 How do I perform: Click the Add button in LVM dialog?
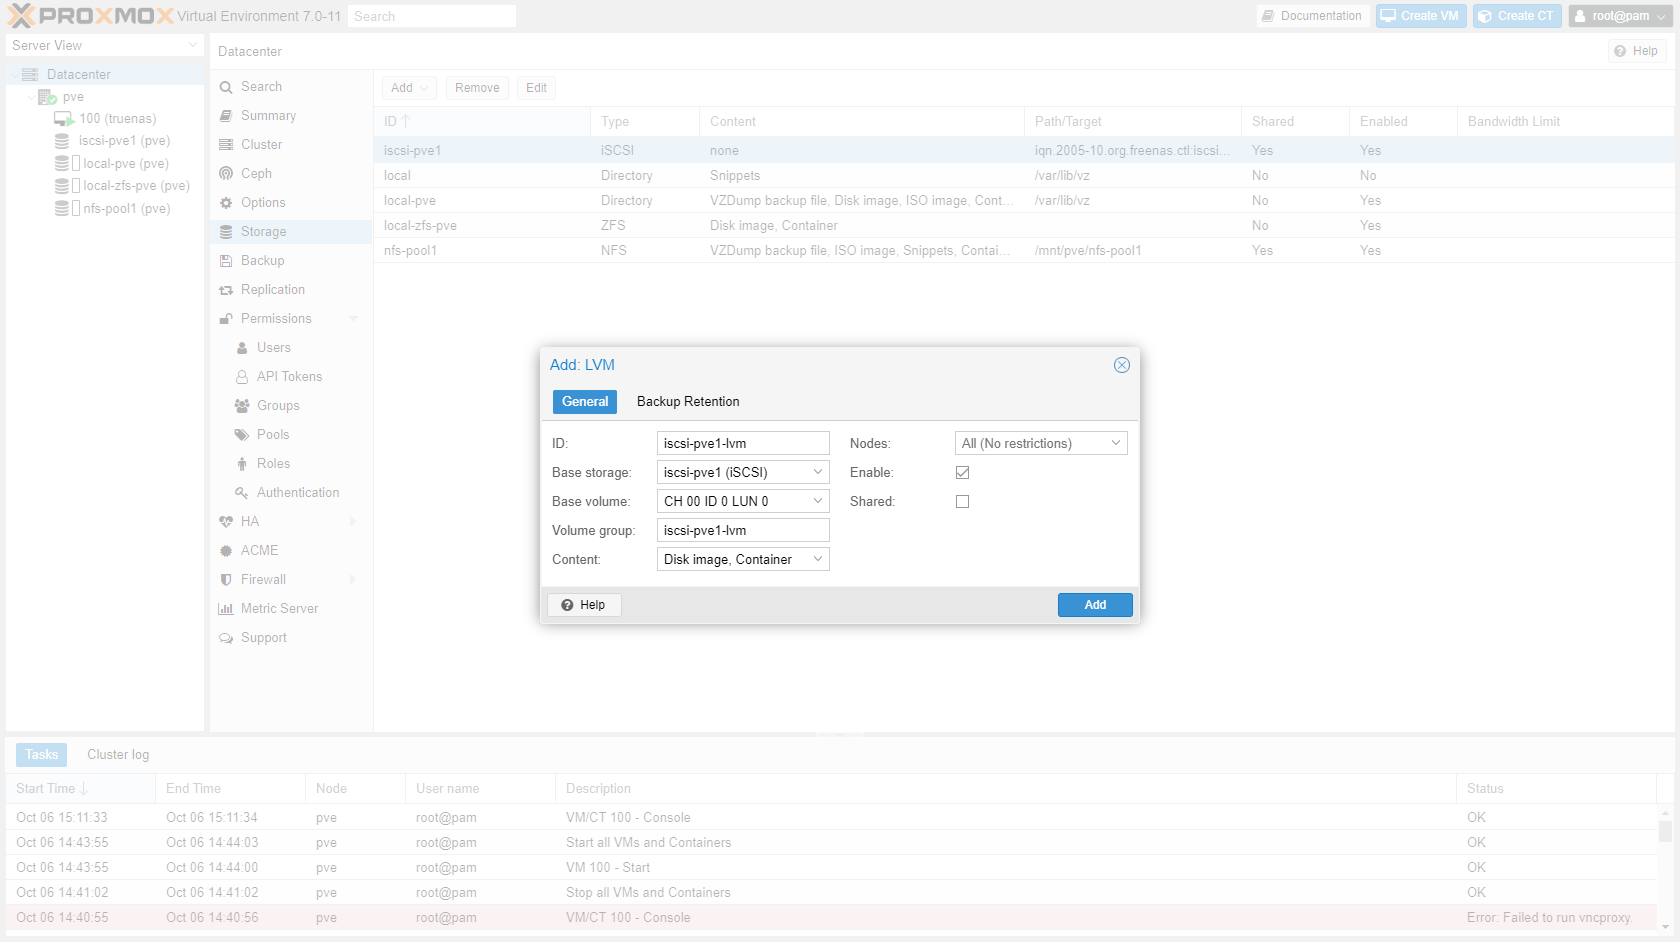(1095, 605)
